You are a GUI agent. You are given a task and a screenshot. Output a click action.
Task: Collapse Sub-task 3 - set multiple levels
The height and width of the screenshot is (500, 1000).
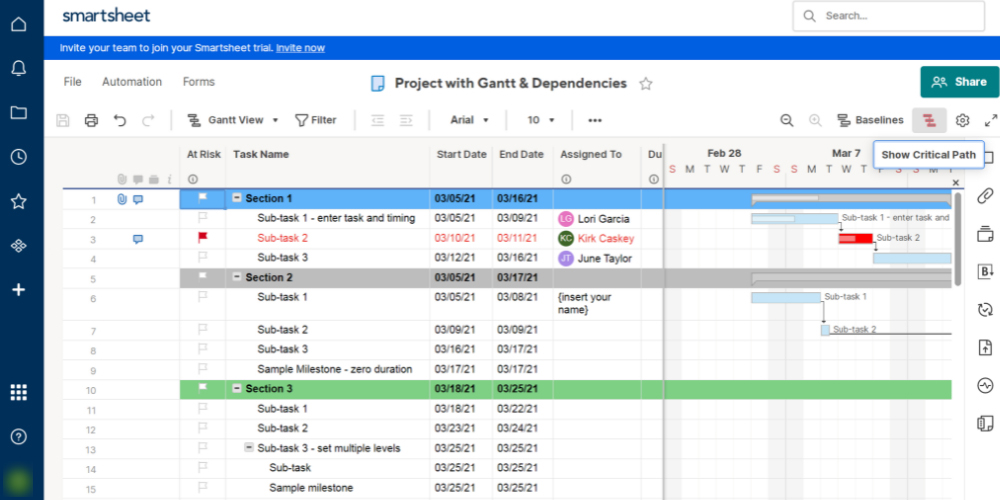pos(249,448)
